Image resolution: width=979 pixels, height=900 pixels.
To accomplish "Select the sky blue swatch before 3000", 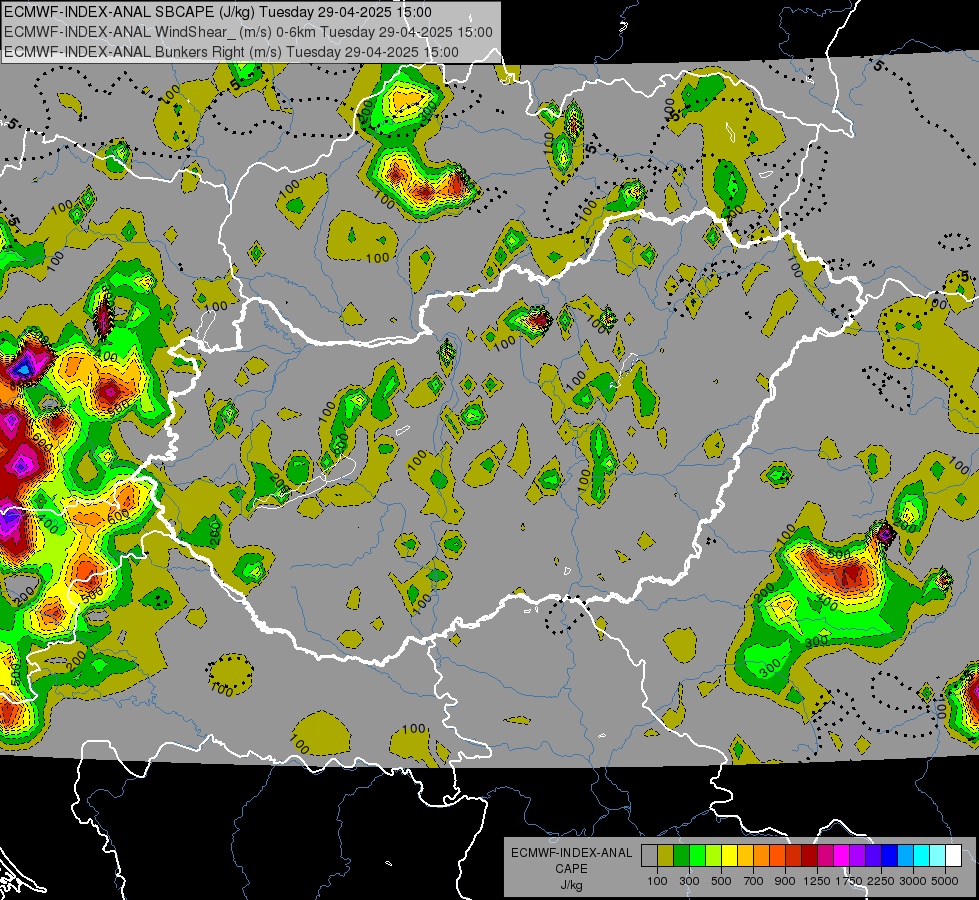I will [x=905, y=855].
